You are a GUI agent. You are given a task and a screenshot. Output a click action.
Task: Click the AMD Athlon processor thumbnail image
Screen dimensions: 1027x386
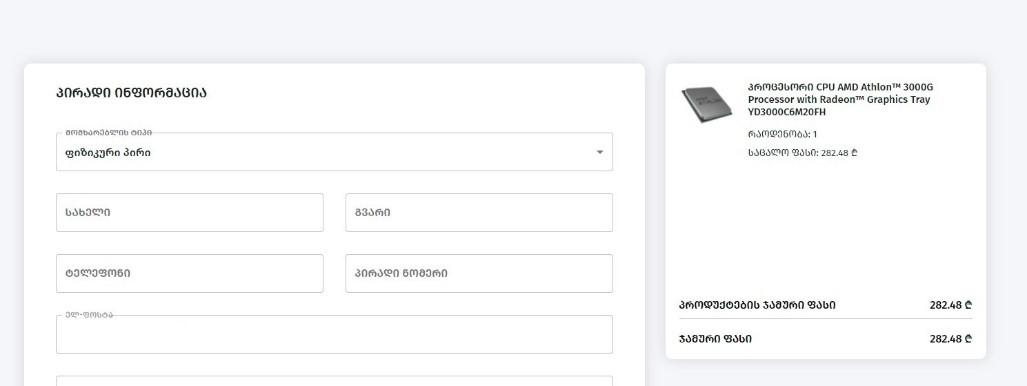707,104
